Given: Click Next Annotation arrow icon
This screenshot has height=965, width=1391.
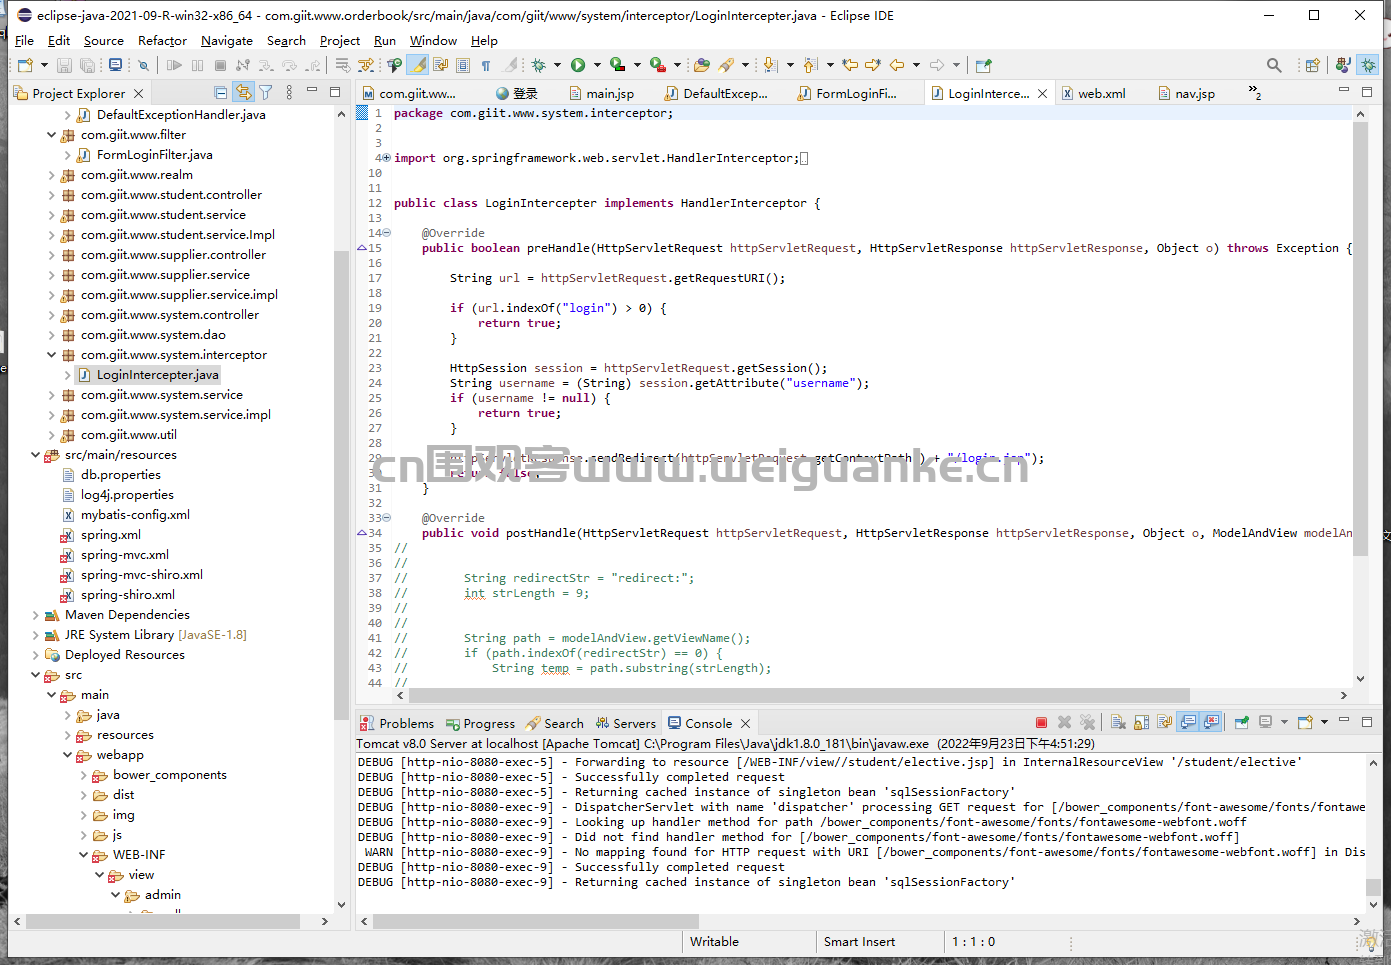Looking at the screenshot, I should point(769,65).
